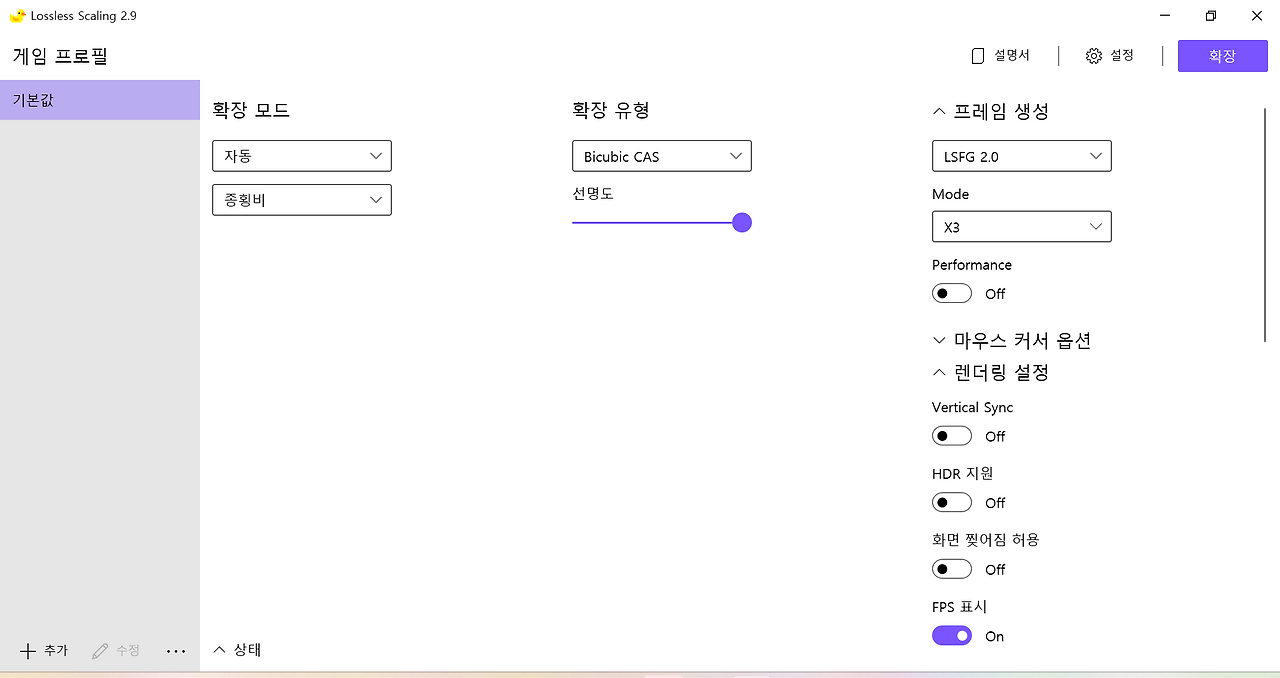The image size is (1280, 678).
Task: Expand the 마우스 커서 옵션 section
Action: coord(938,340)
